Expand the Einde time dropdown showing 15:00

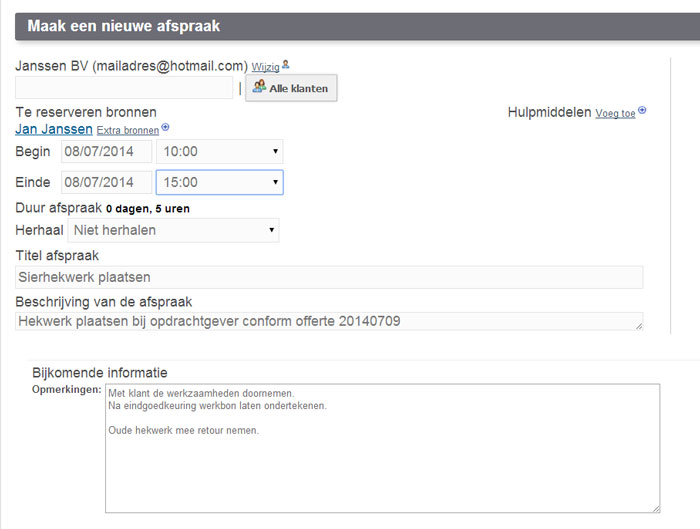[219, 182]
